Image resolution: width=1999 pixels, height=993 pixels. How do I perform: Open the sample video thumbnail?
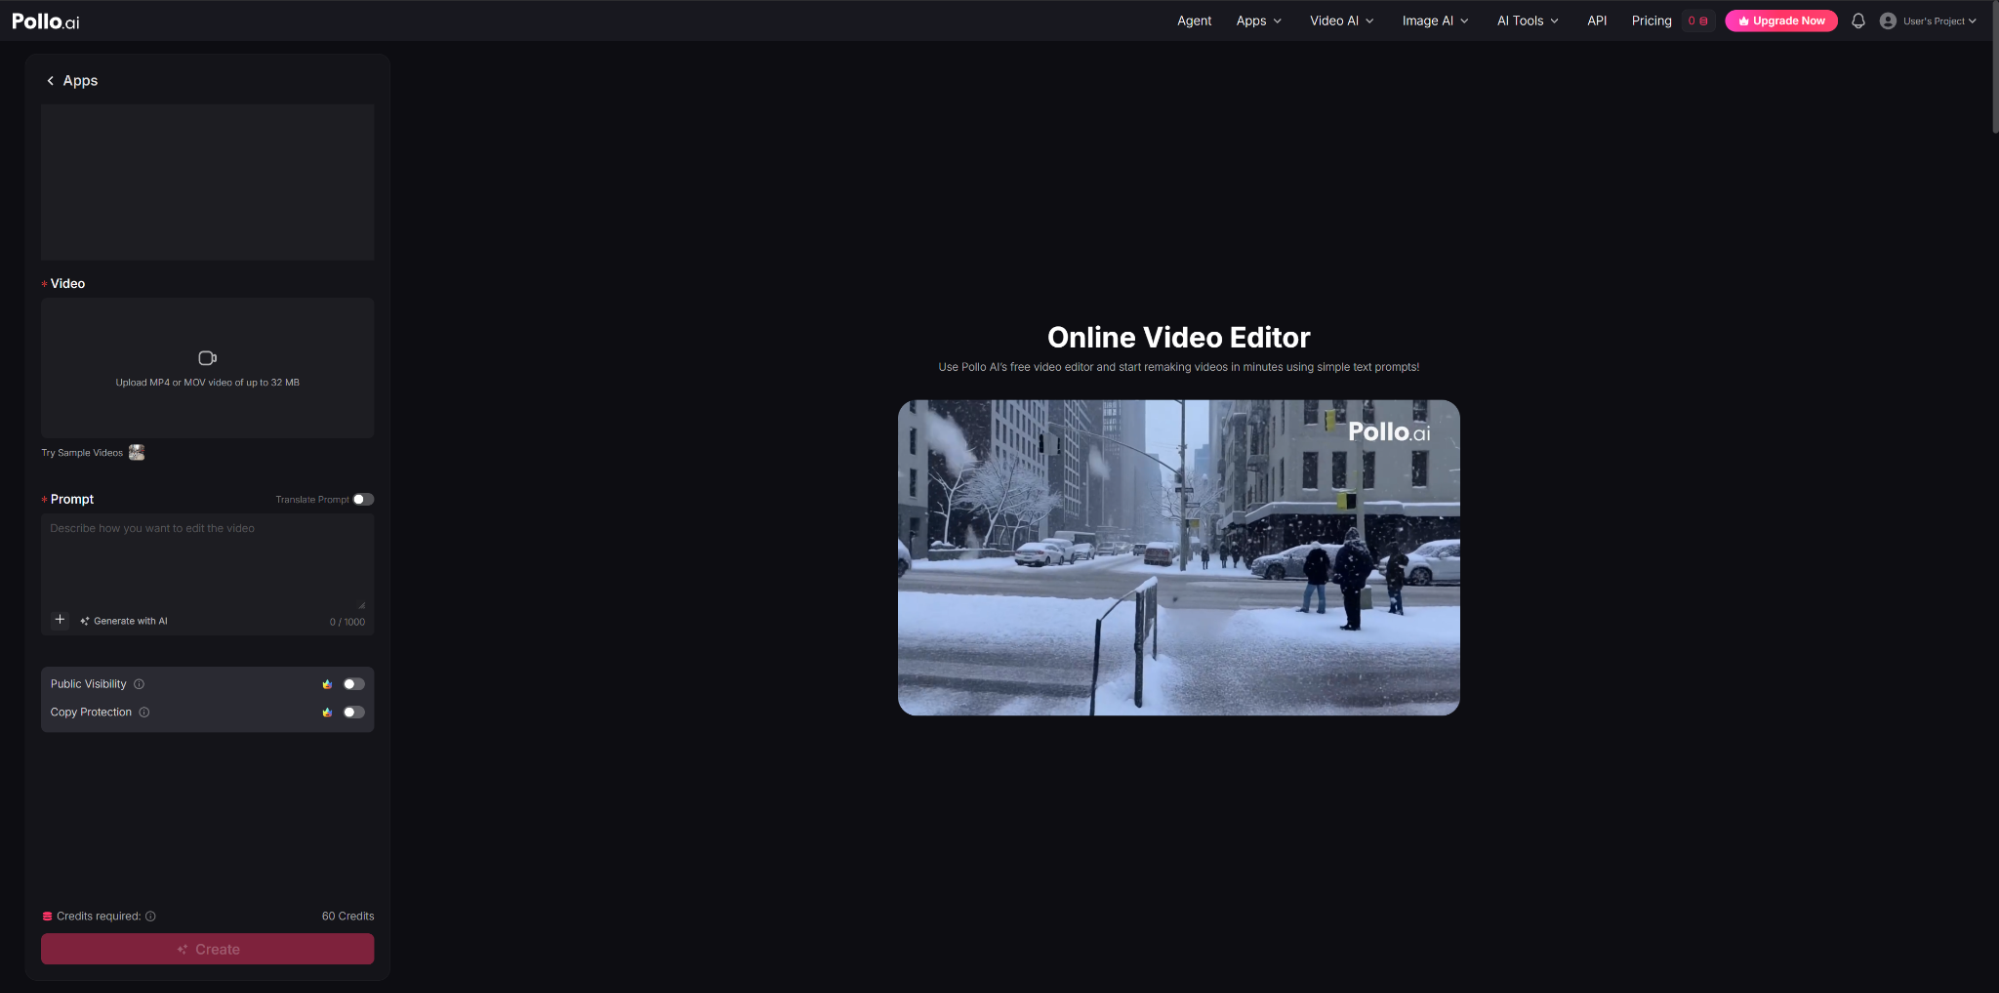click(137, 453)
